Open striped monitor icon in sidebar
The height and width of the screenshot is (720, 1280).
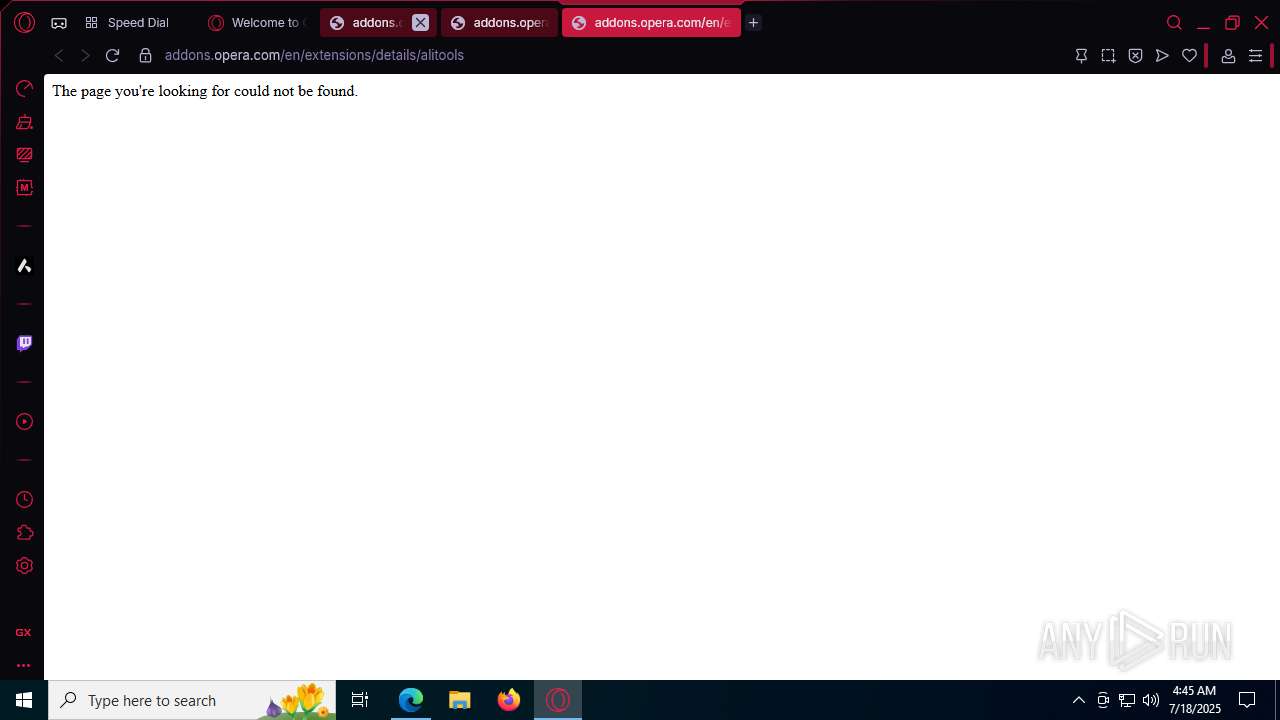24,155
